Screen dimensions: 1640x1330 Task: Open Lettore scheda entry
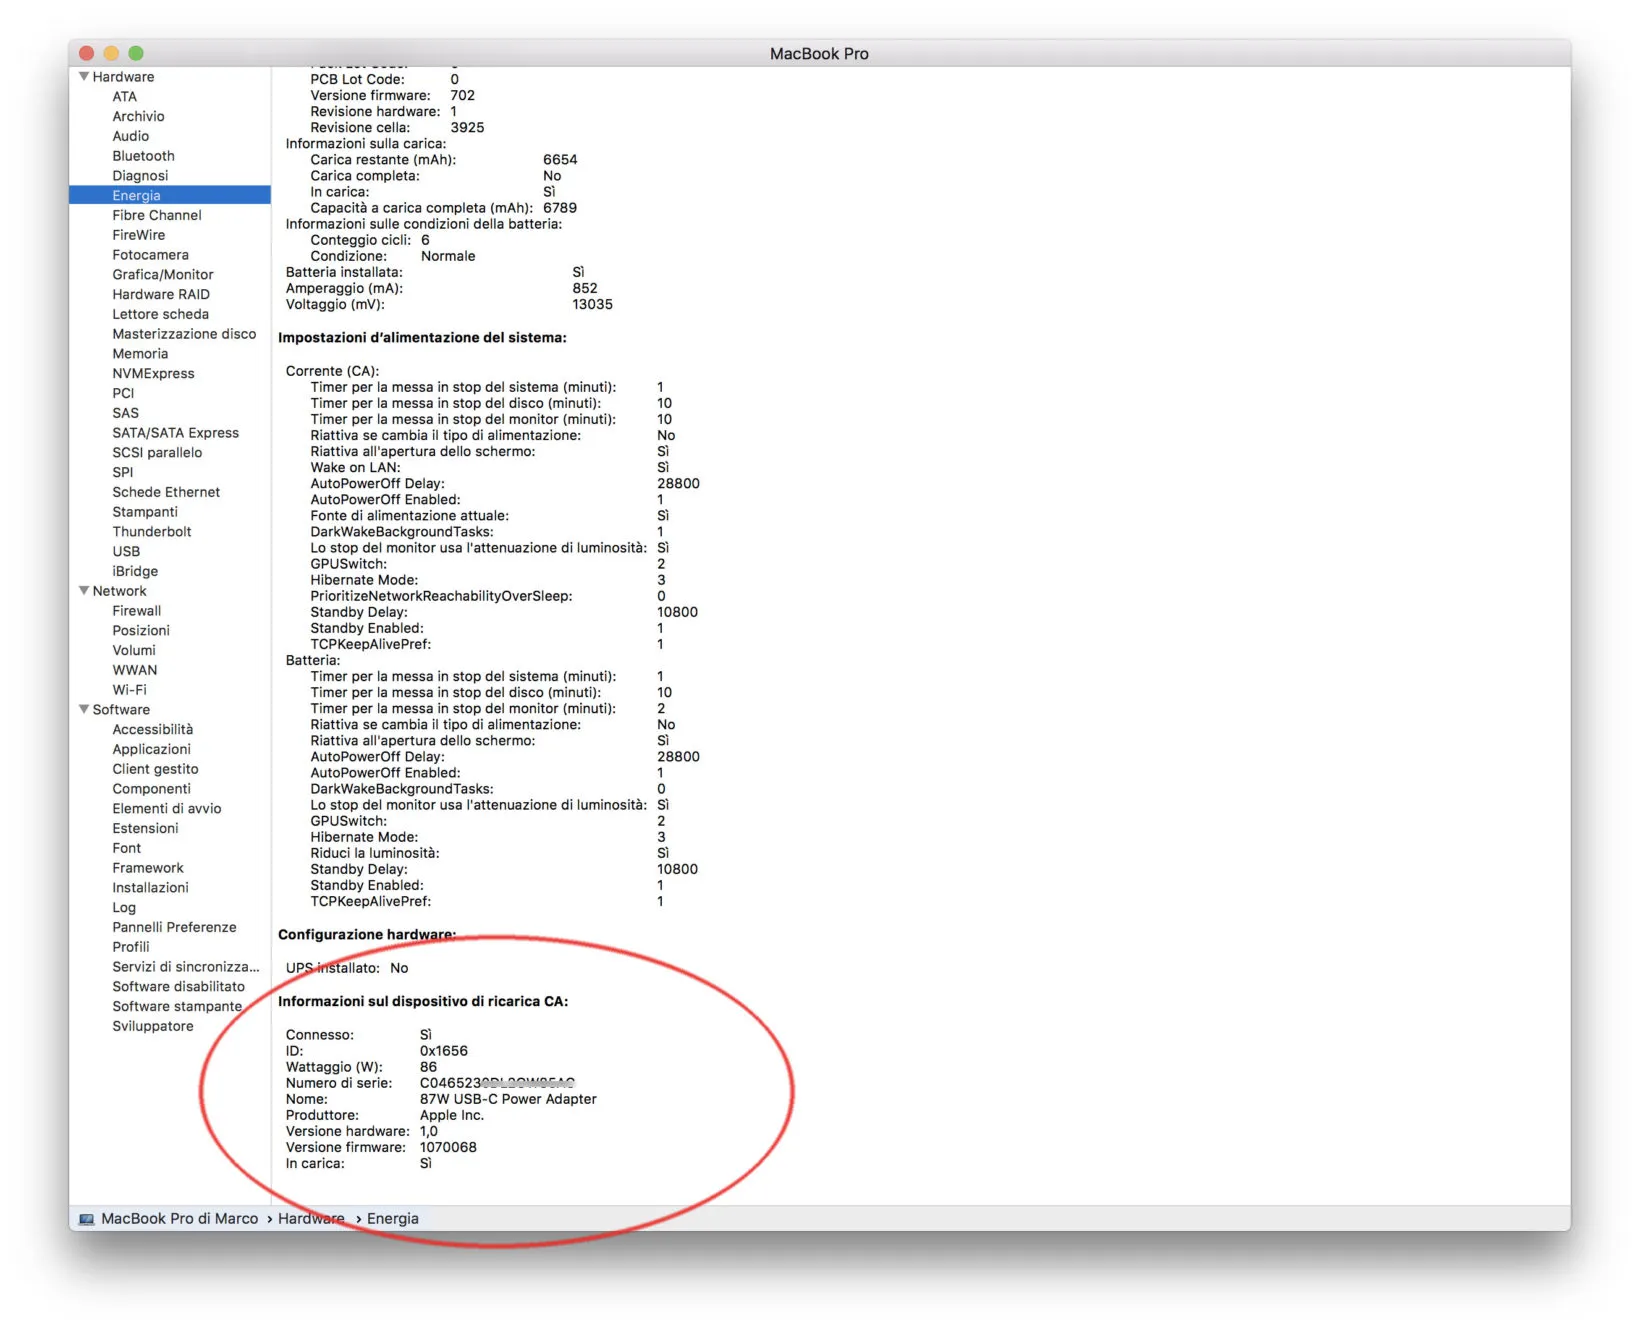(160, 315)
